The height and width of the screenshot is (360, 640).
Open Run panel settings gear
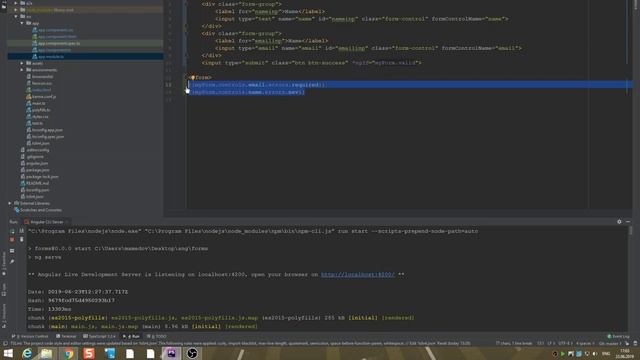619,222
